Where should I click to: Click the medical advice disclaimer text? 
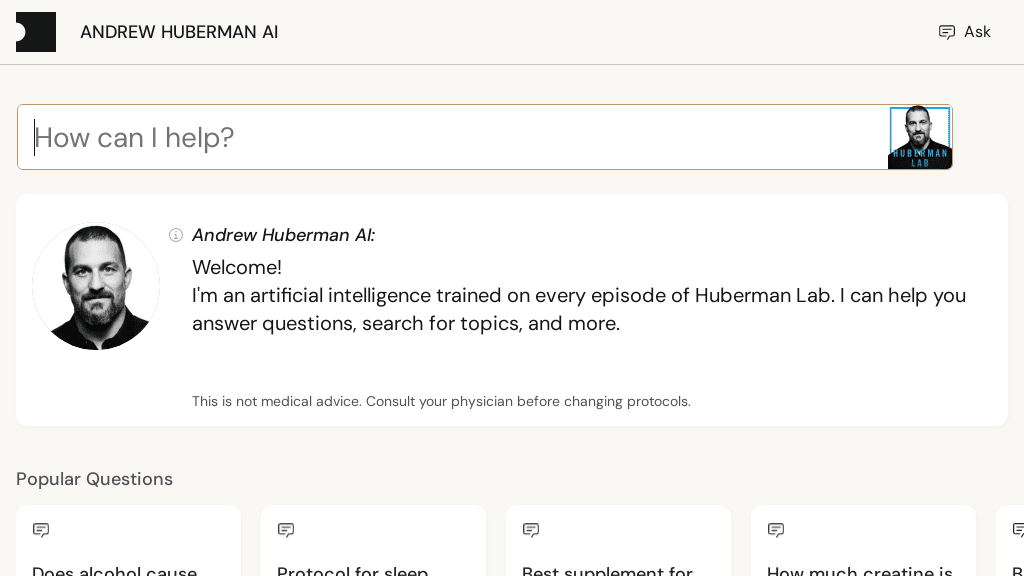(x=441, y=401)
